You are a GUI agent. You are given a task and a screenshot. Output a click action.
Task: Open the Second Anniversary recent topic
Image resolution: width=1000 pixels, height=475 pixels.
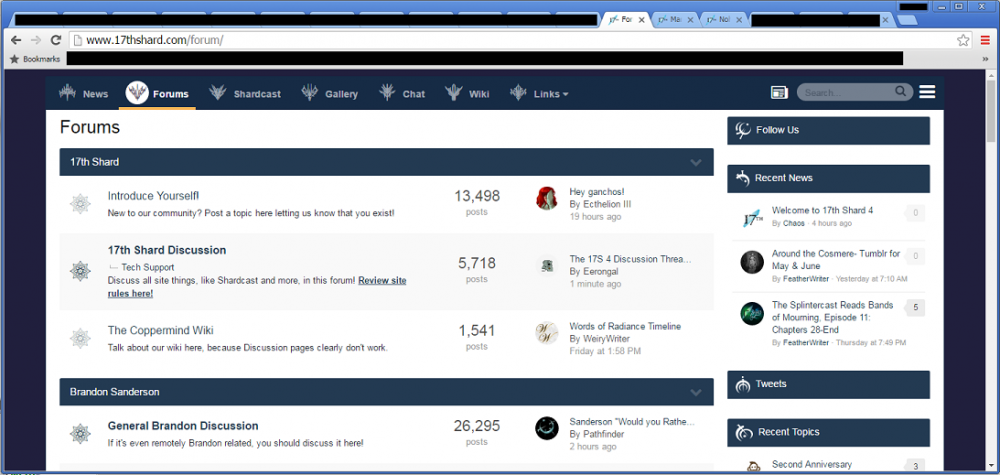[x=811, y=465]
